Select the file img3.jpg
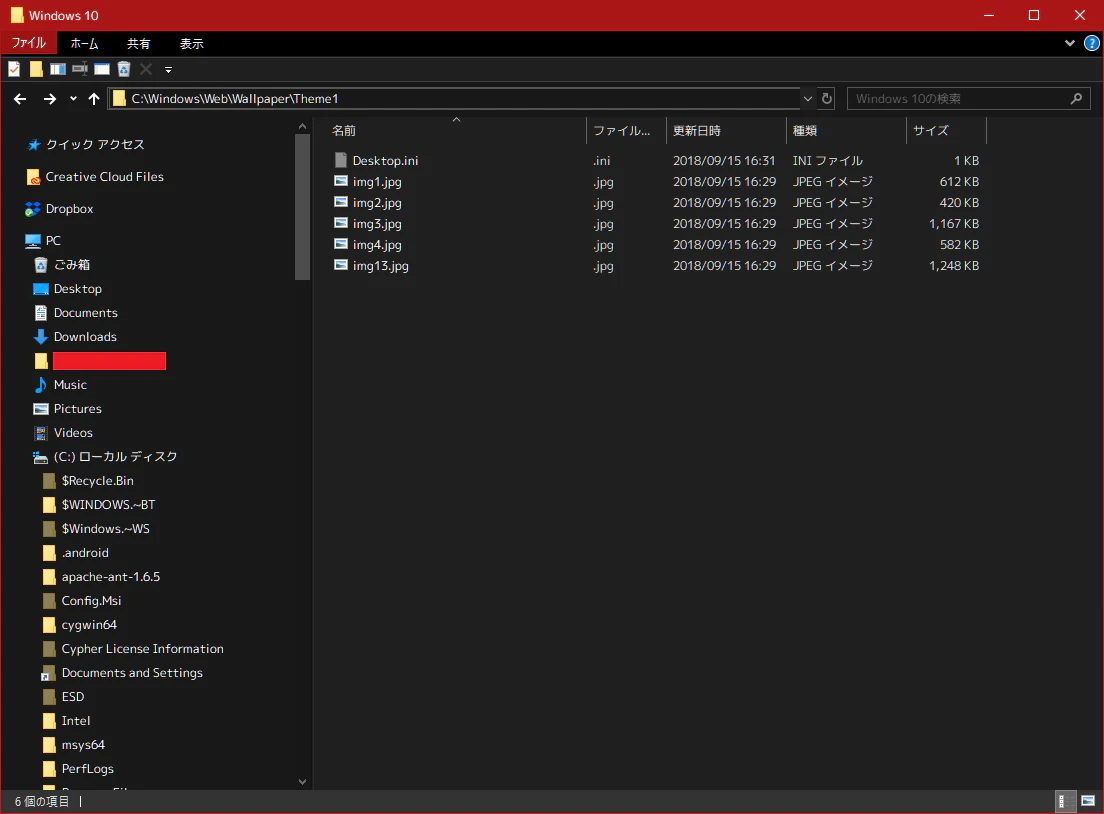 pyautogui.click(x=377, y=224)
